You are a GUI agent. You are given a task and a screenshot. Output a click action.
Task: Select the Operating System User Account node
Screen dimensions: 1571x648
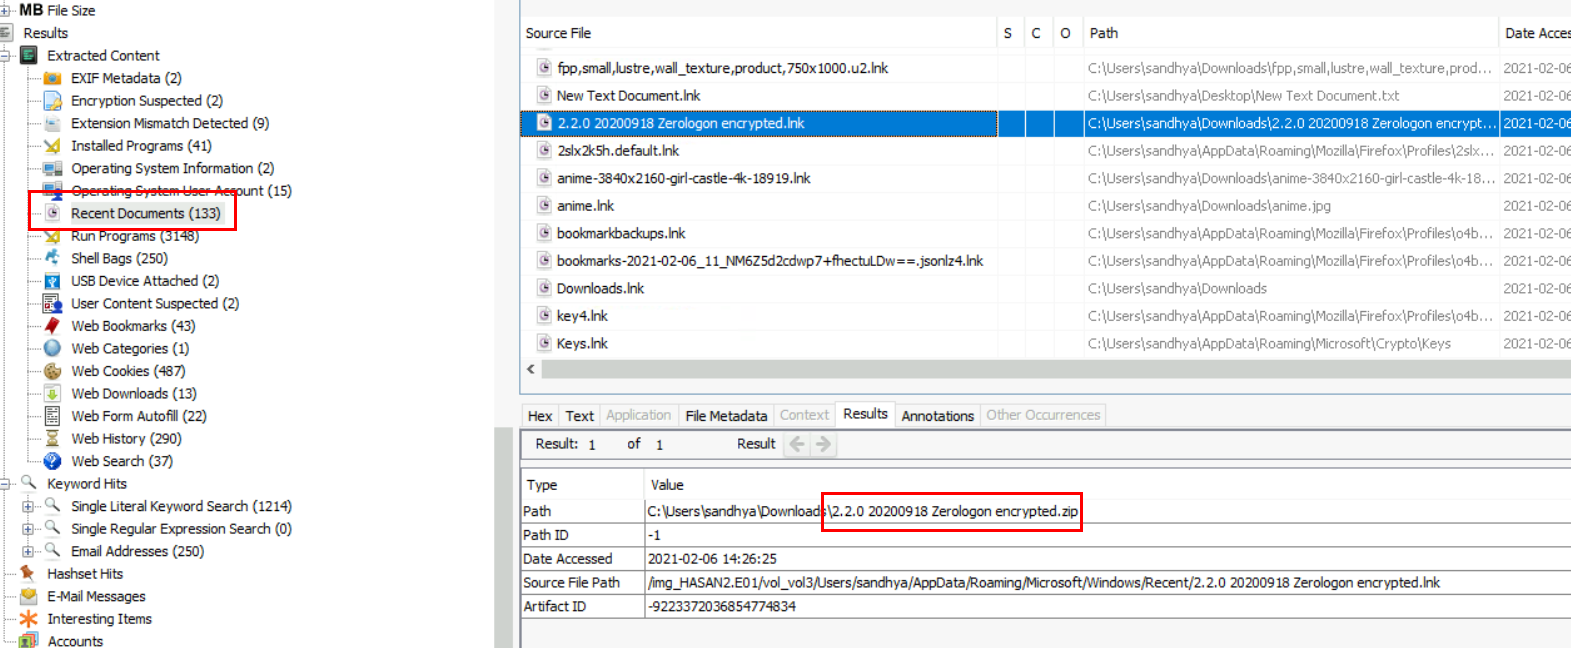point(181,191)
